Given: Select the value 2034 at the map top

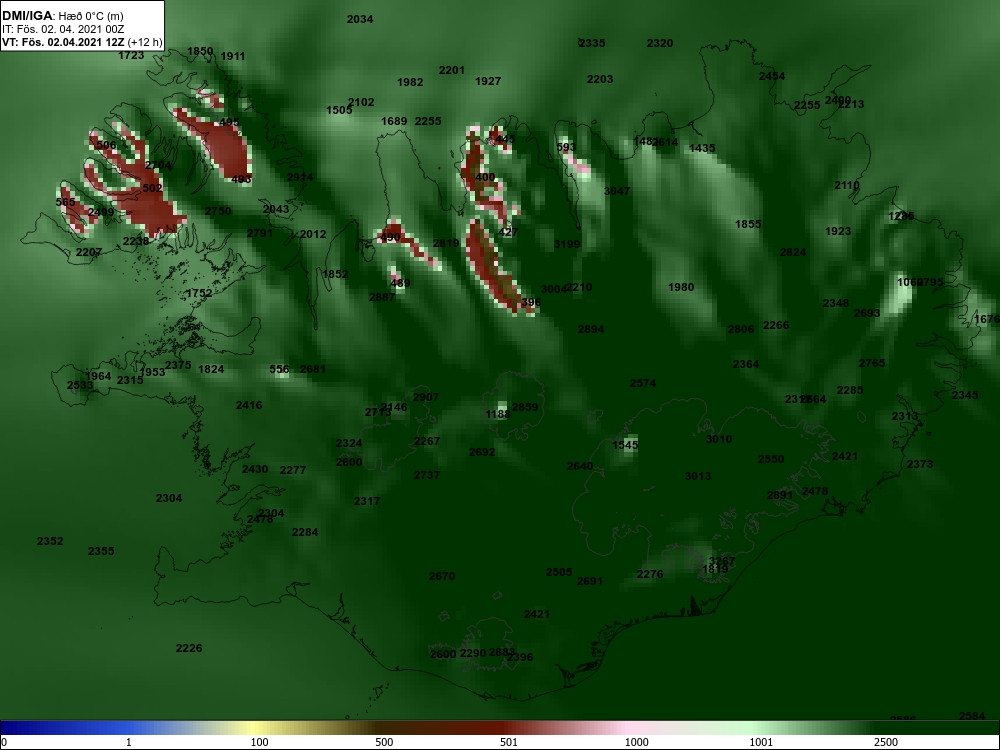Looking at the screenshot, I should pos(360,19).
